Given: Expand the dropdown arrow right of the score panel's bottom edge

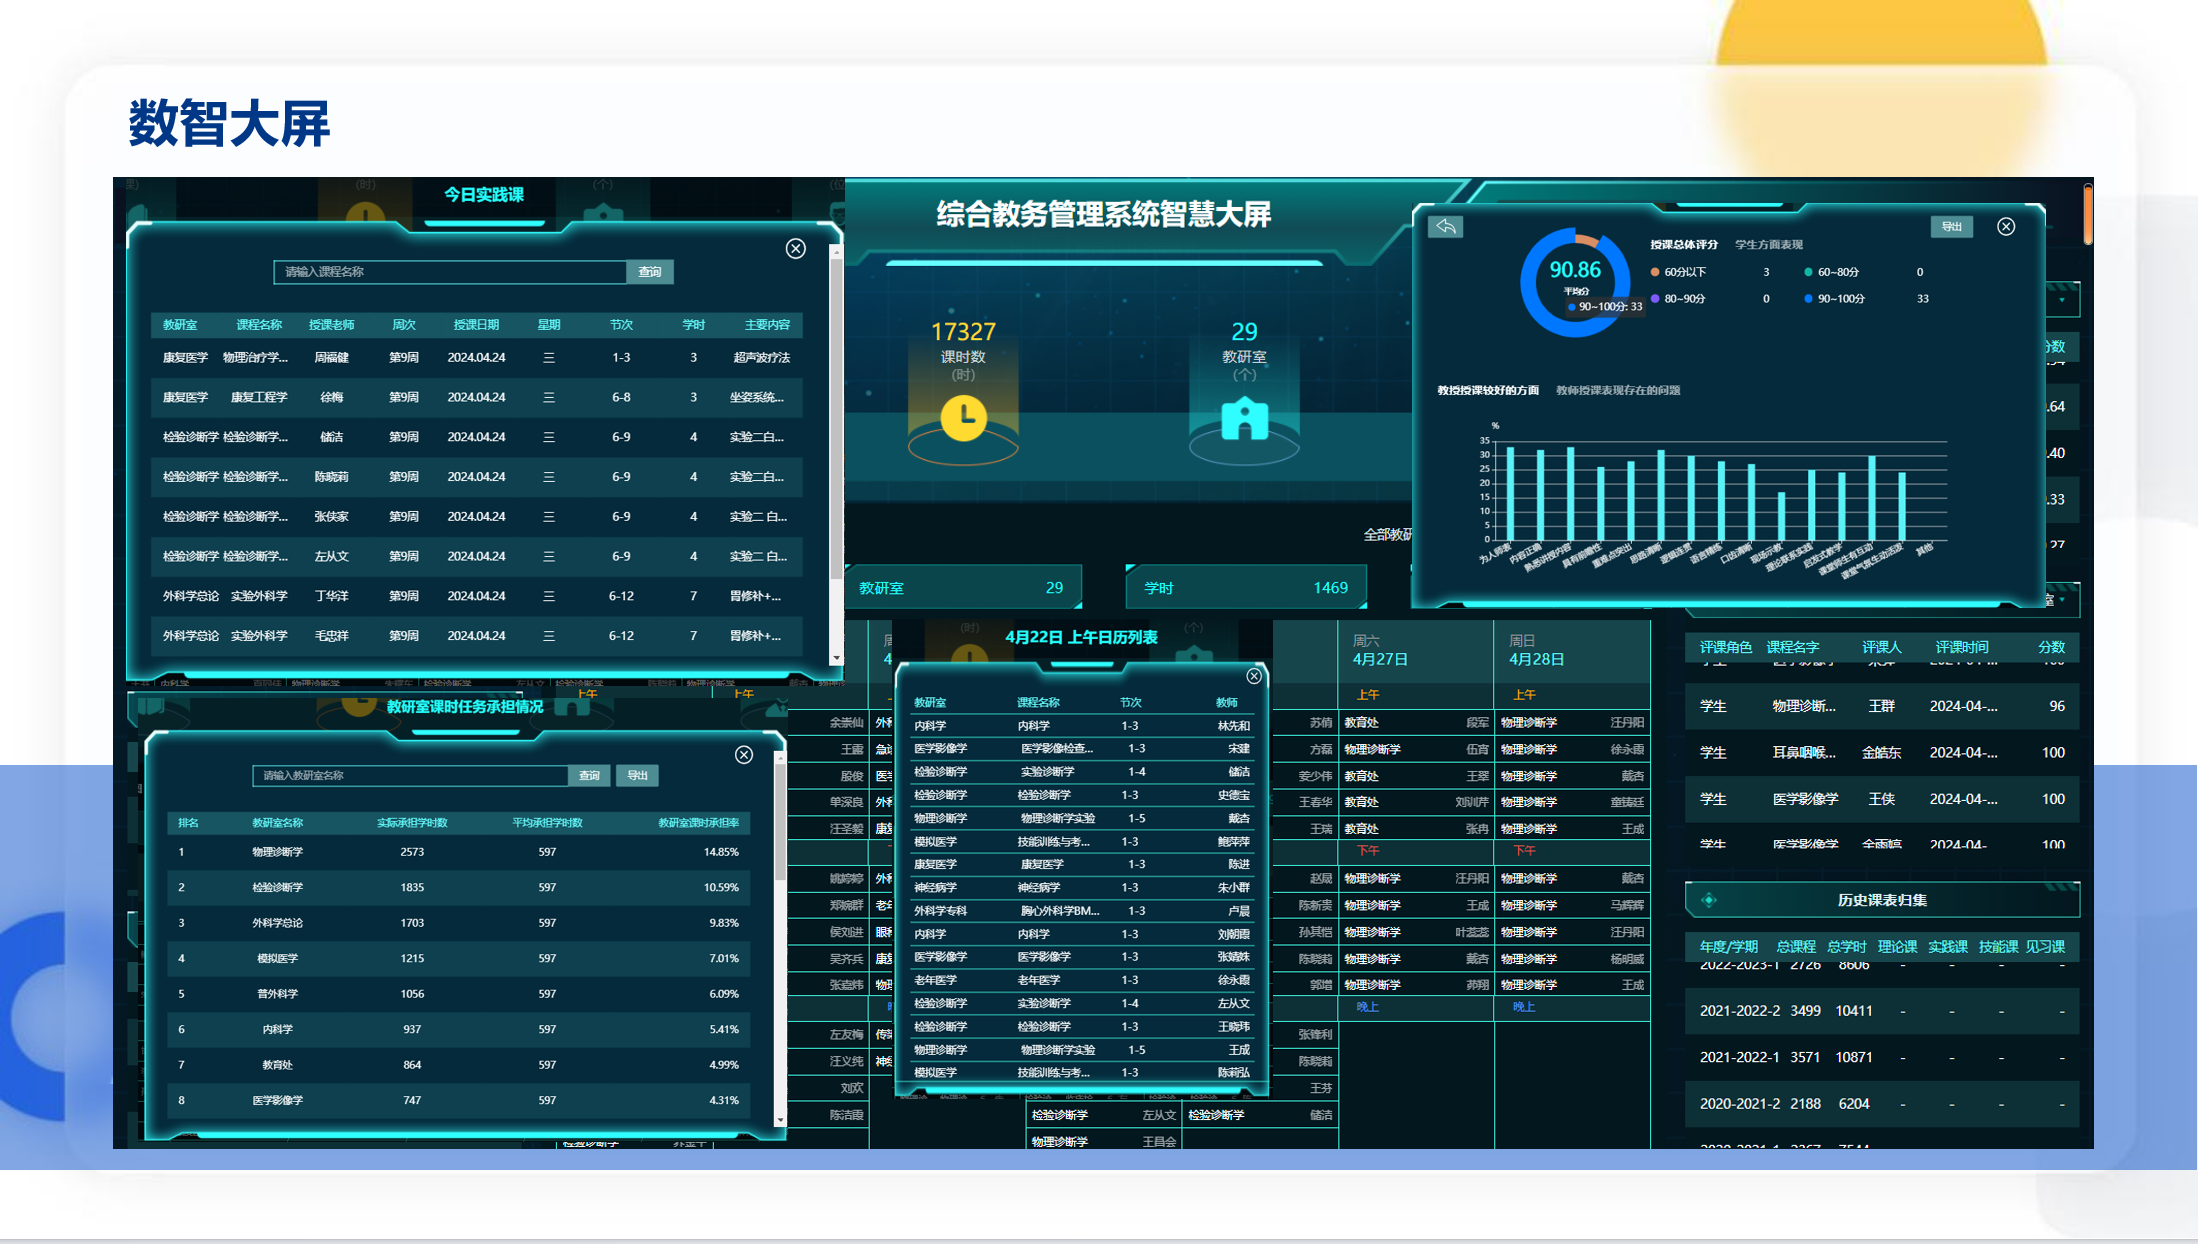Looking at the screenshot, I should (x=2062, y=599).
